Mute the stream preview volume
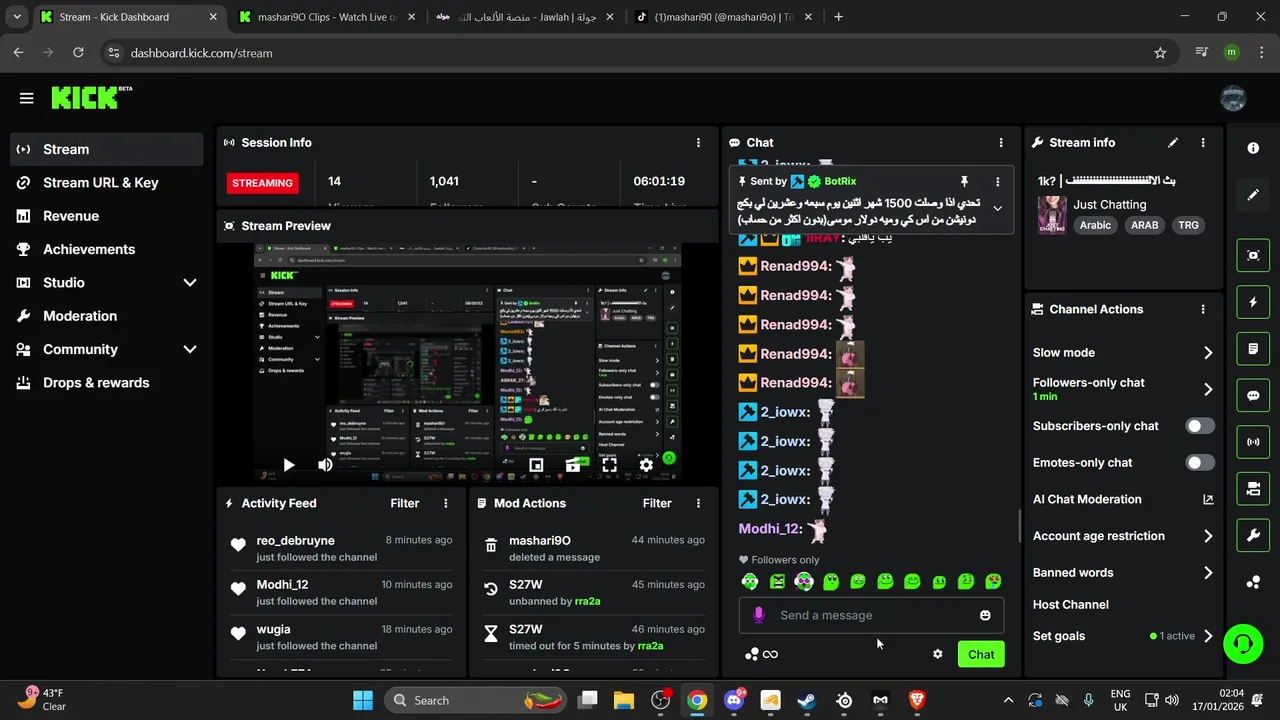The image size is (1280, 720). click(x=325, y=465)
